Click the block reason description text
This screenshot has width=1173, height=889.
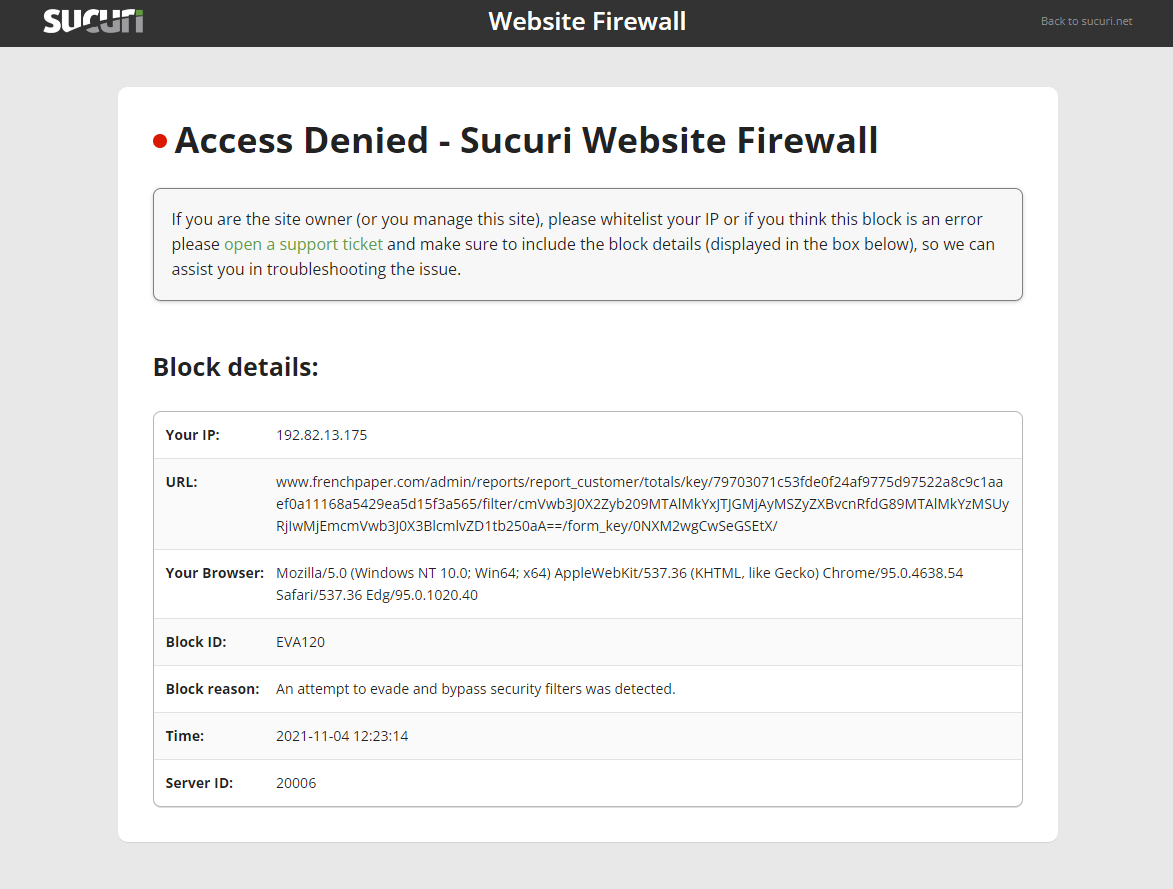[475, 688]
